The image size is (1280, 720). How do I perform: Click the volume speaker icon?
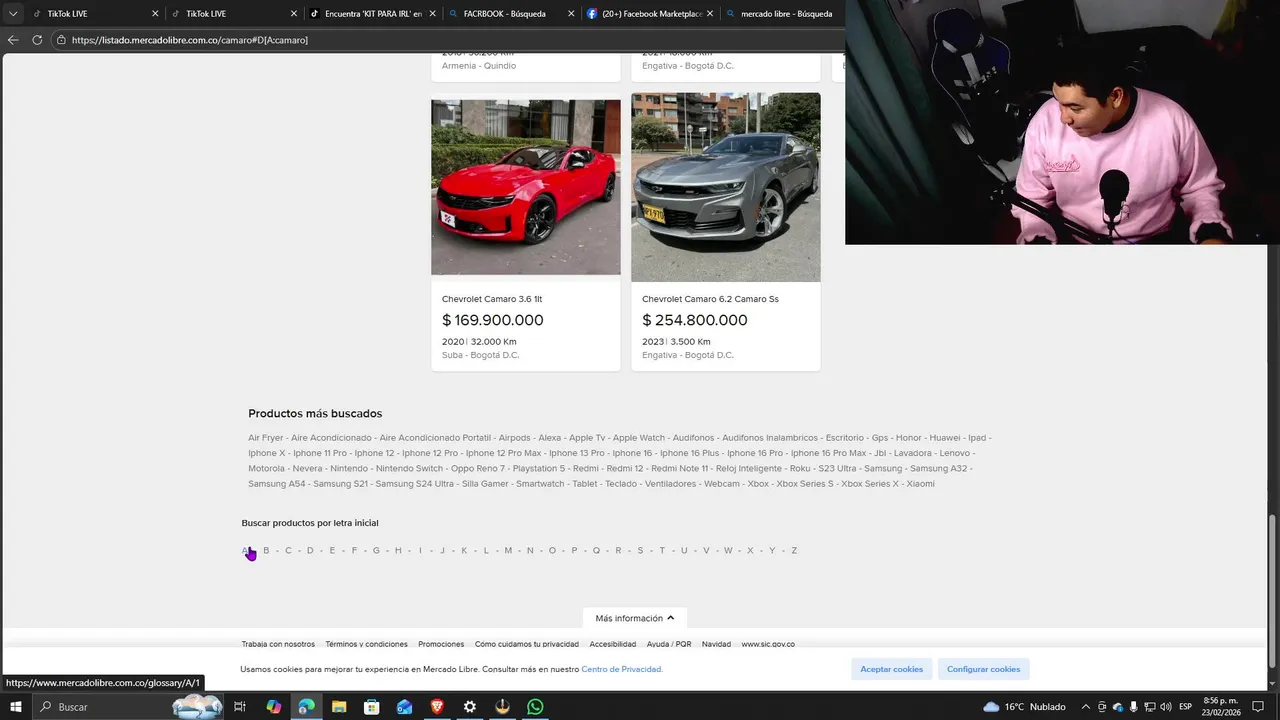tap(1166, 707)
